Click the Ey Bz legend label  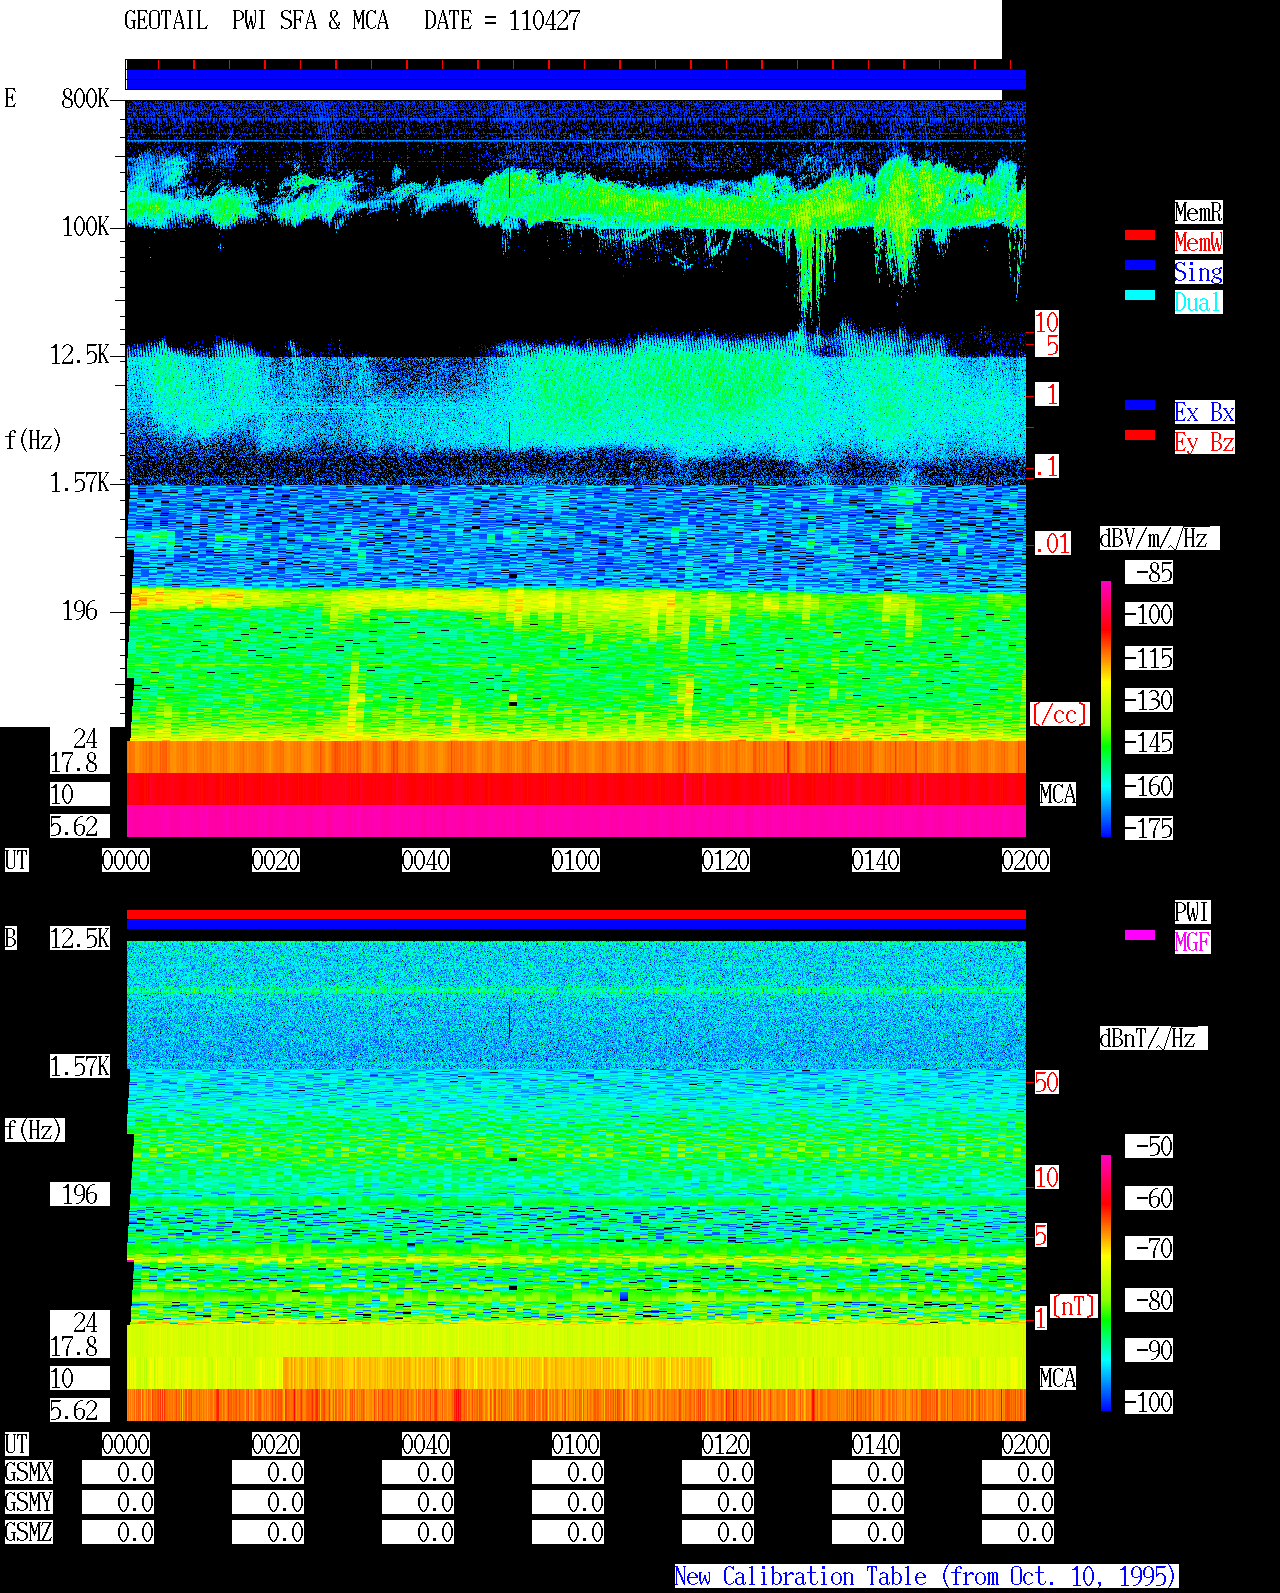pyautogui.click(x=1204, y=442)
